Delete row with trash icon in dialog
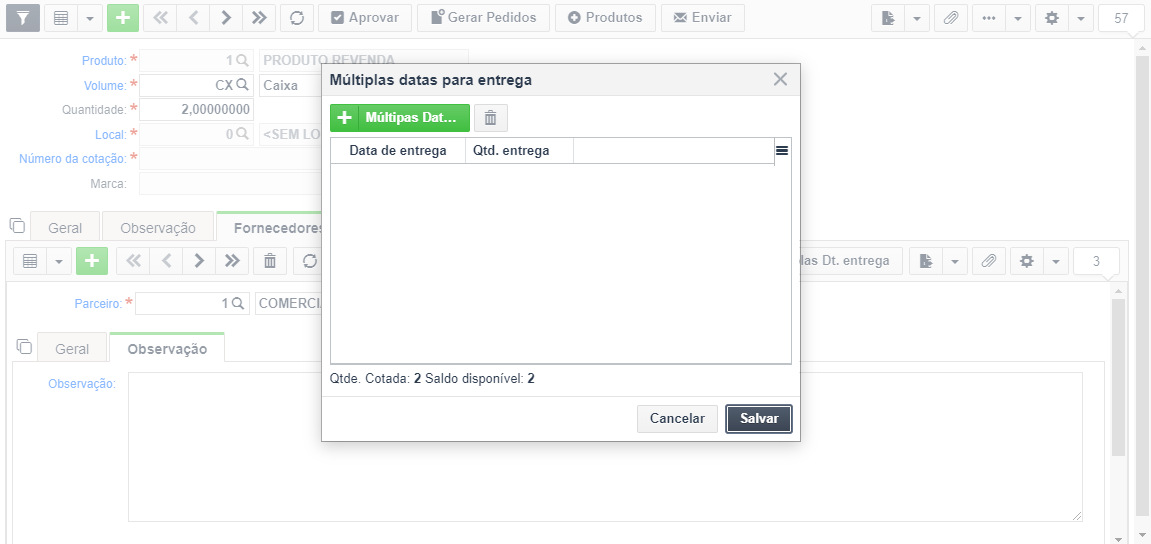The image size is (1151, 544). tap(490, 117)
